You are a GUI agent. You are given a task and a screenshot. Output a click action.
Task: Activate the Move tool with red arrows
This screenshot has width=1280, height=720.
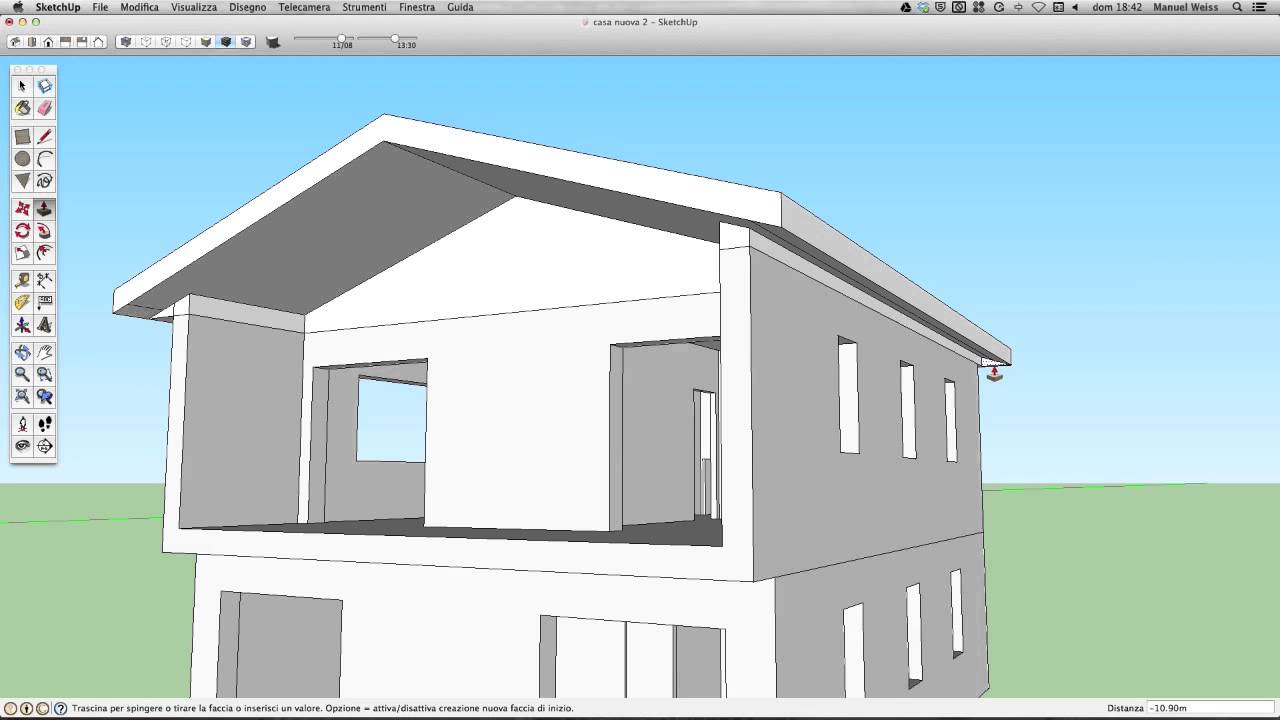coord(22,209)
